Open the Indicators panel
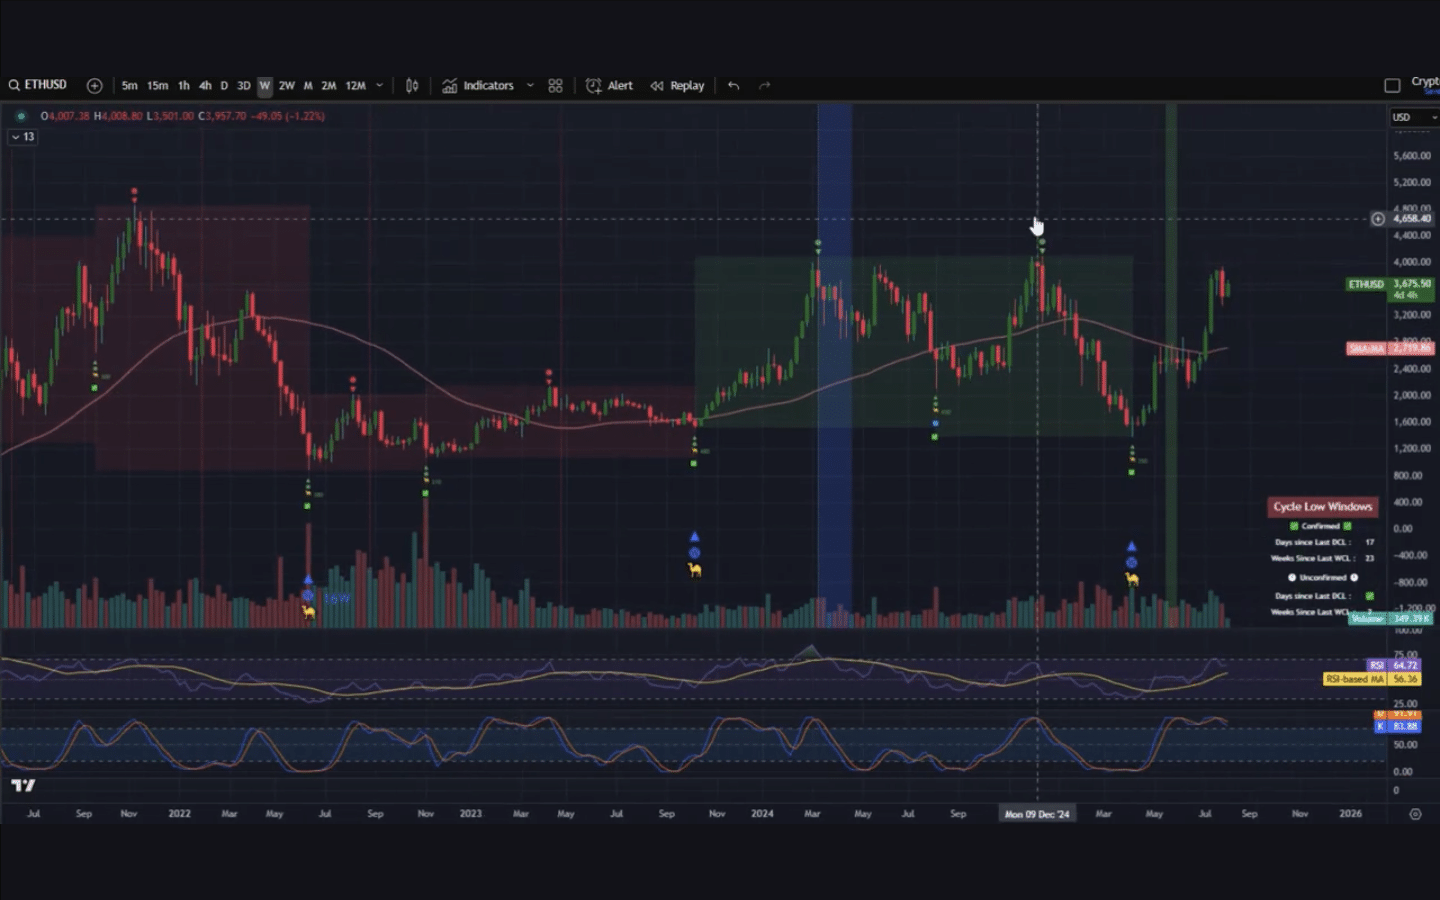 point(478,86)
